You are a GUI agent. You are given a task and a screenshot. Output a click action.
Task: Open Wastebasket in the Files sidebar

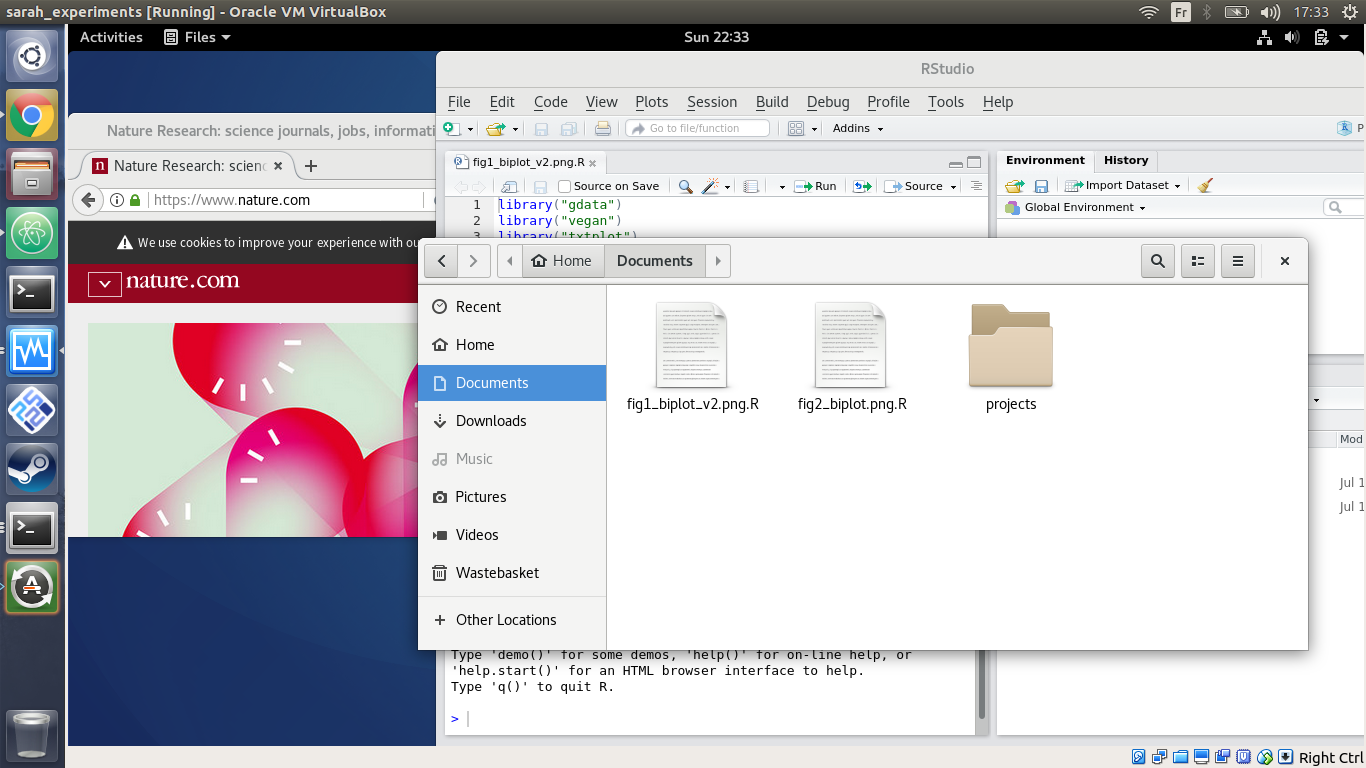click(x=512, y=573)
